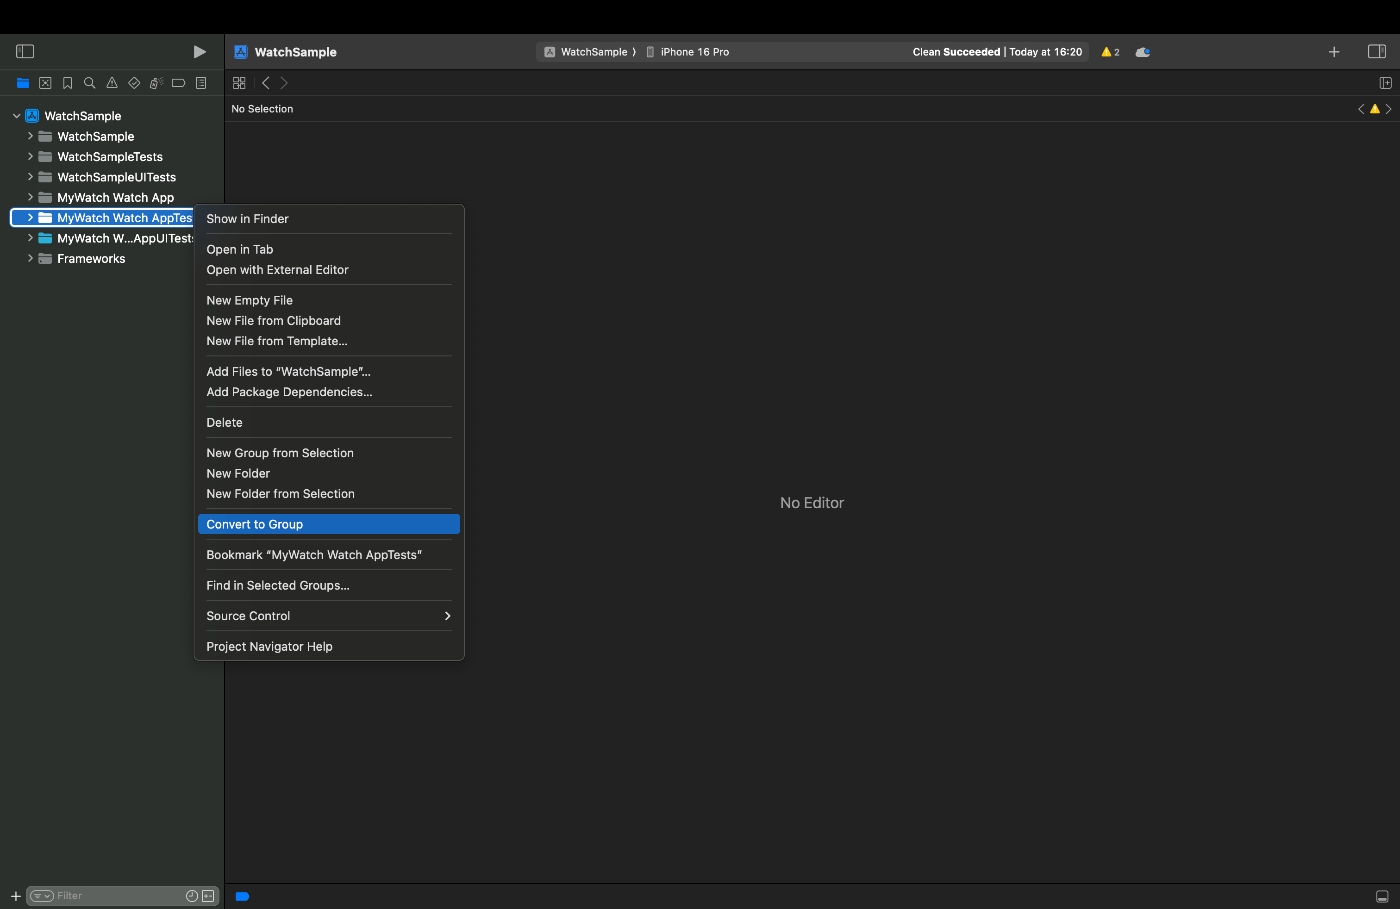This screenshot has height=909, width=1400.
Task: Go forward in editor history
Action: click(284, 83)
